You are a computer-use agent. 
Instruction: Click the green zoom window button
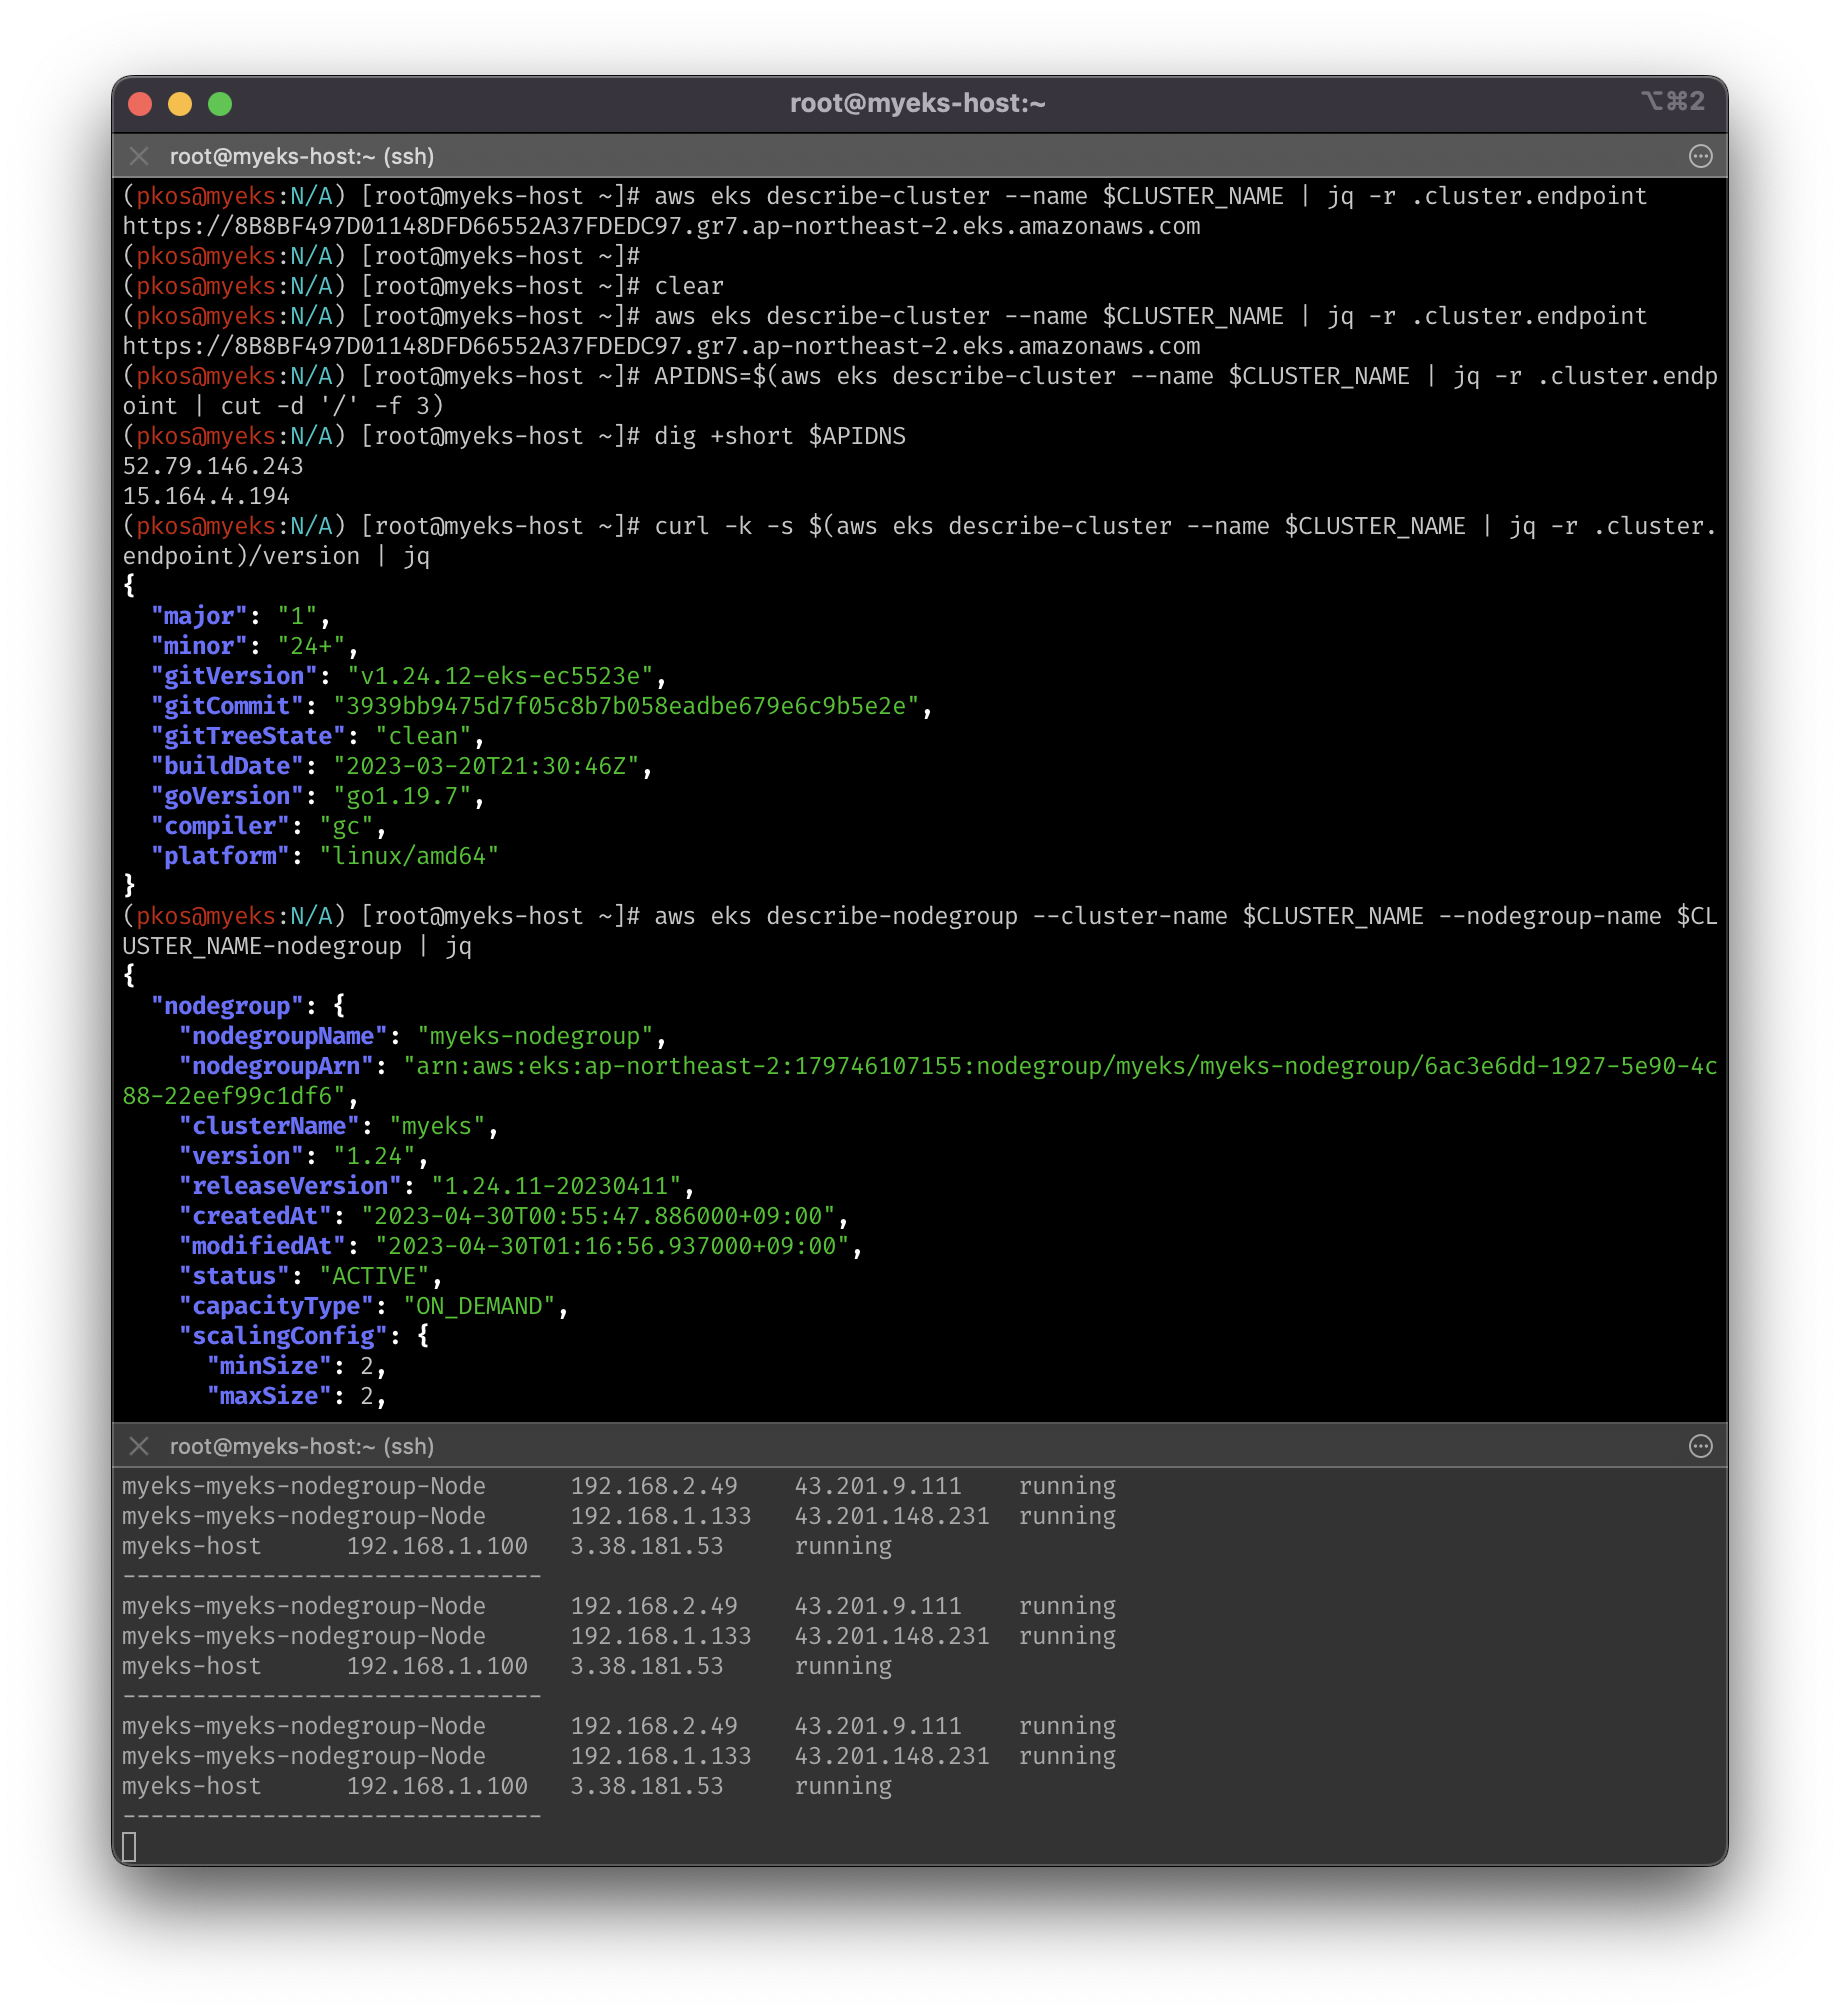(x=220, y=104)
